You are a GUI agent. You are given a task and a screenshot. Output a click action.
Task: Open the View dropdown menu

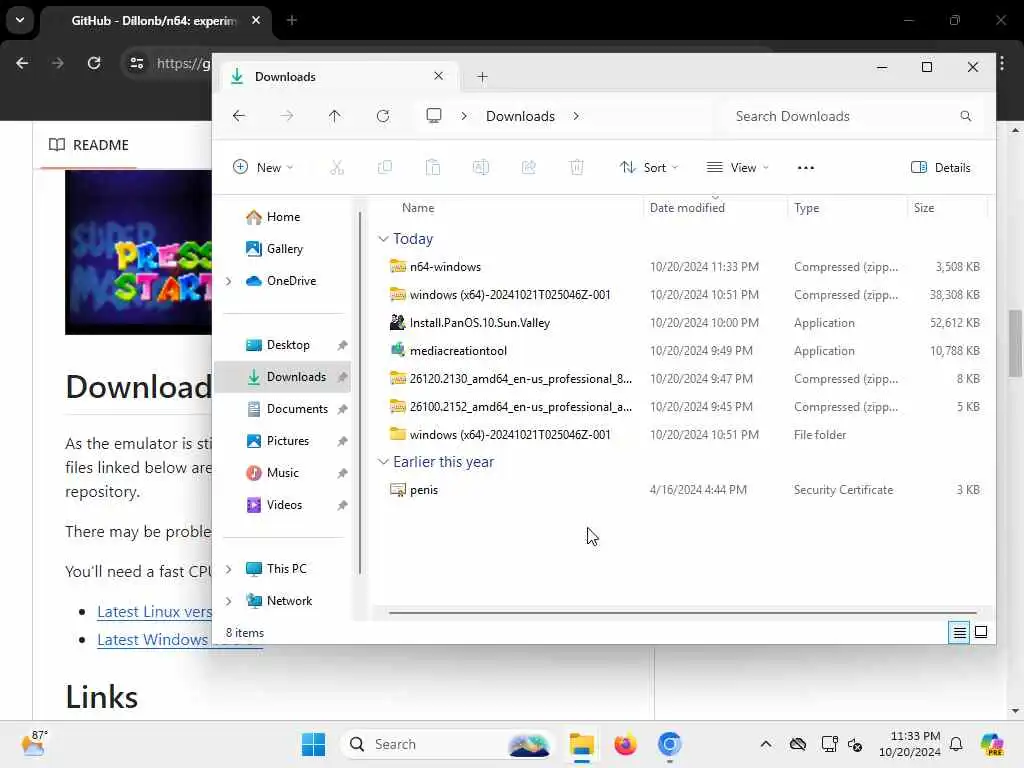738,168
